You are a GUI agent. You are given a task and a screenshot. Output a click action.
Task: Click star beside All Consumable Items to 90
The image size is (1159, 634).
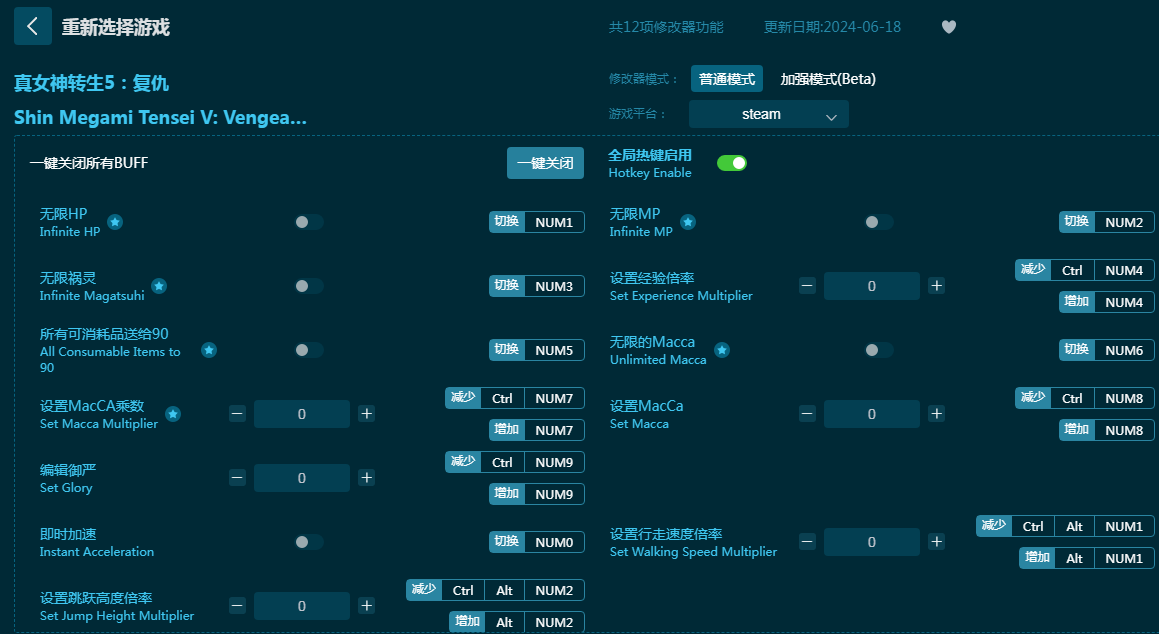[x=209, y=350]
